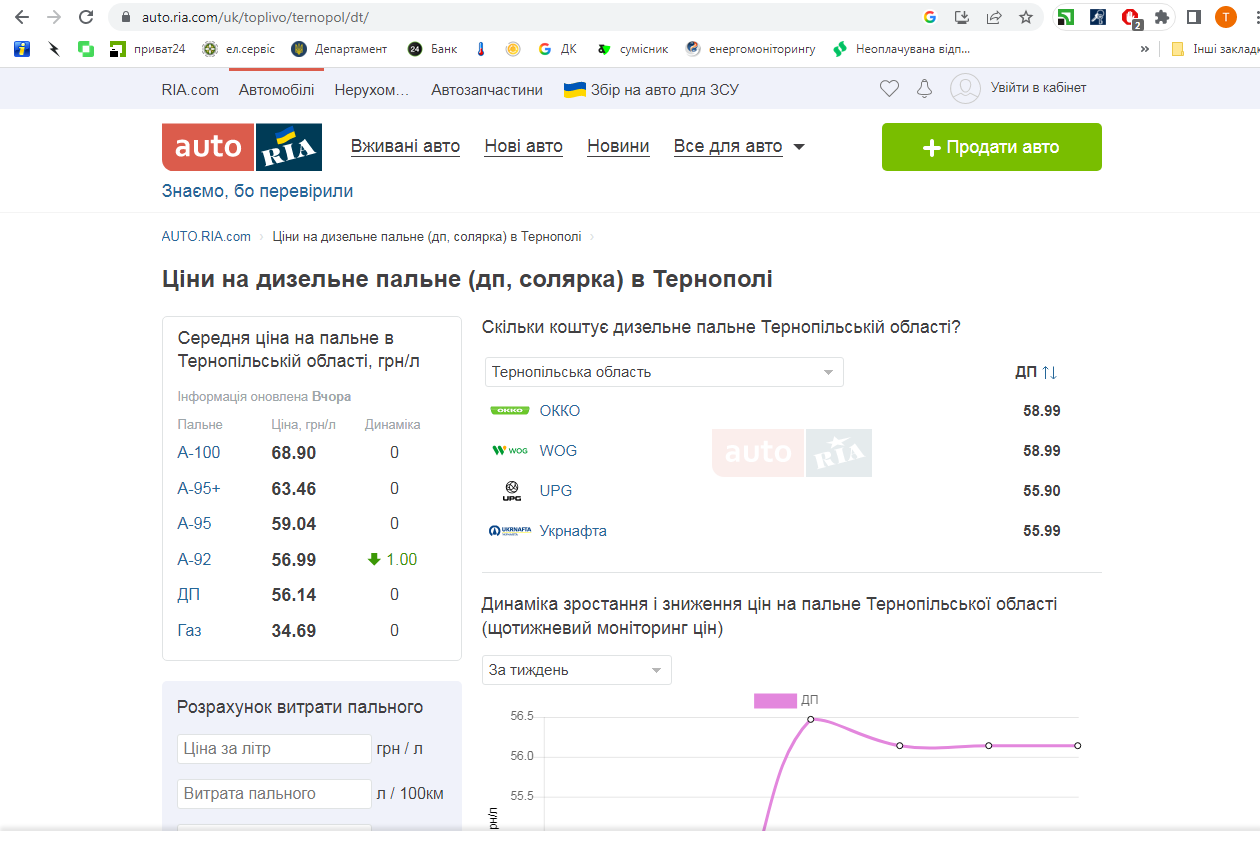Open the Вживані авто menu item
The width and height of the screenshot is (1260, 843).
pos(405,147)
